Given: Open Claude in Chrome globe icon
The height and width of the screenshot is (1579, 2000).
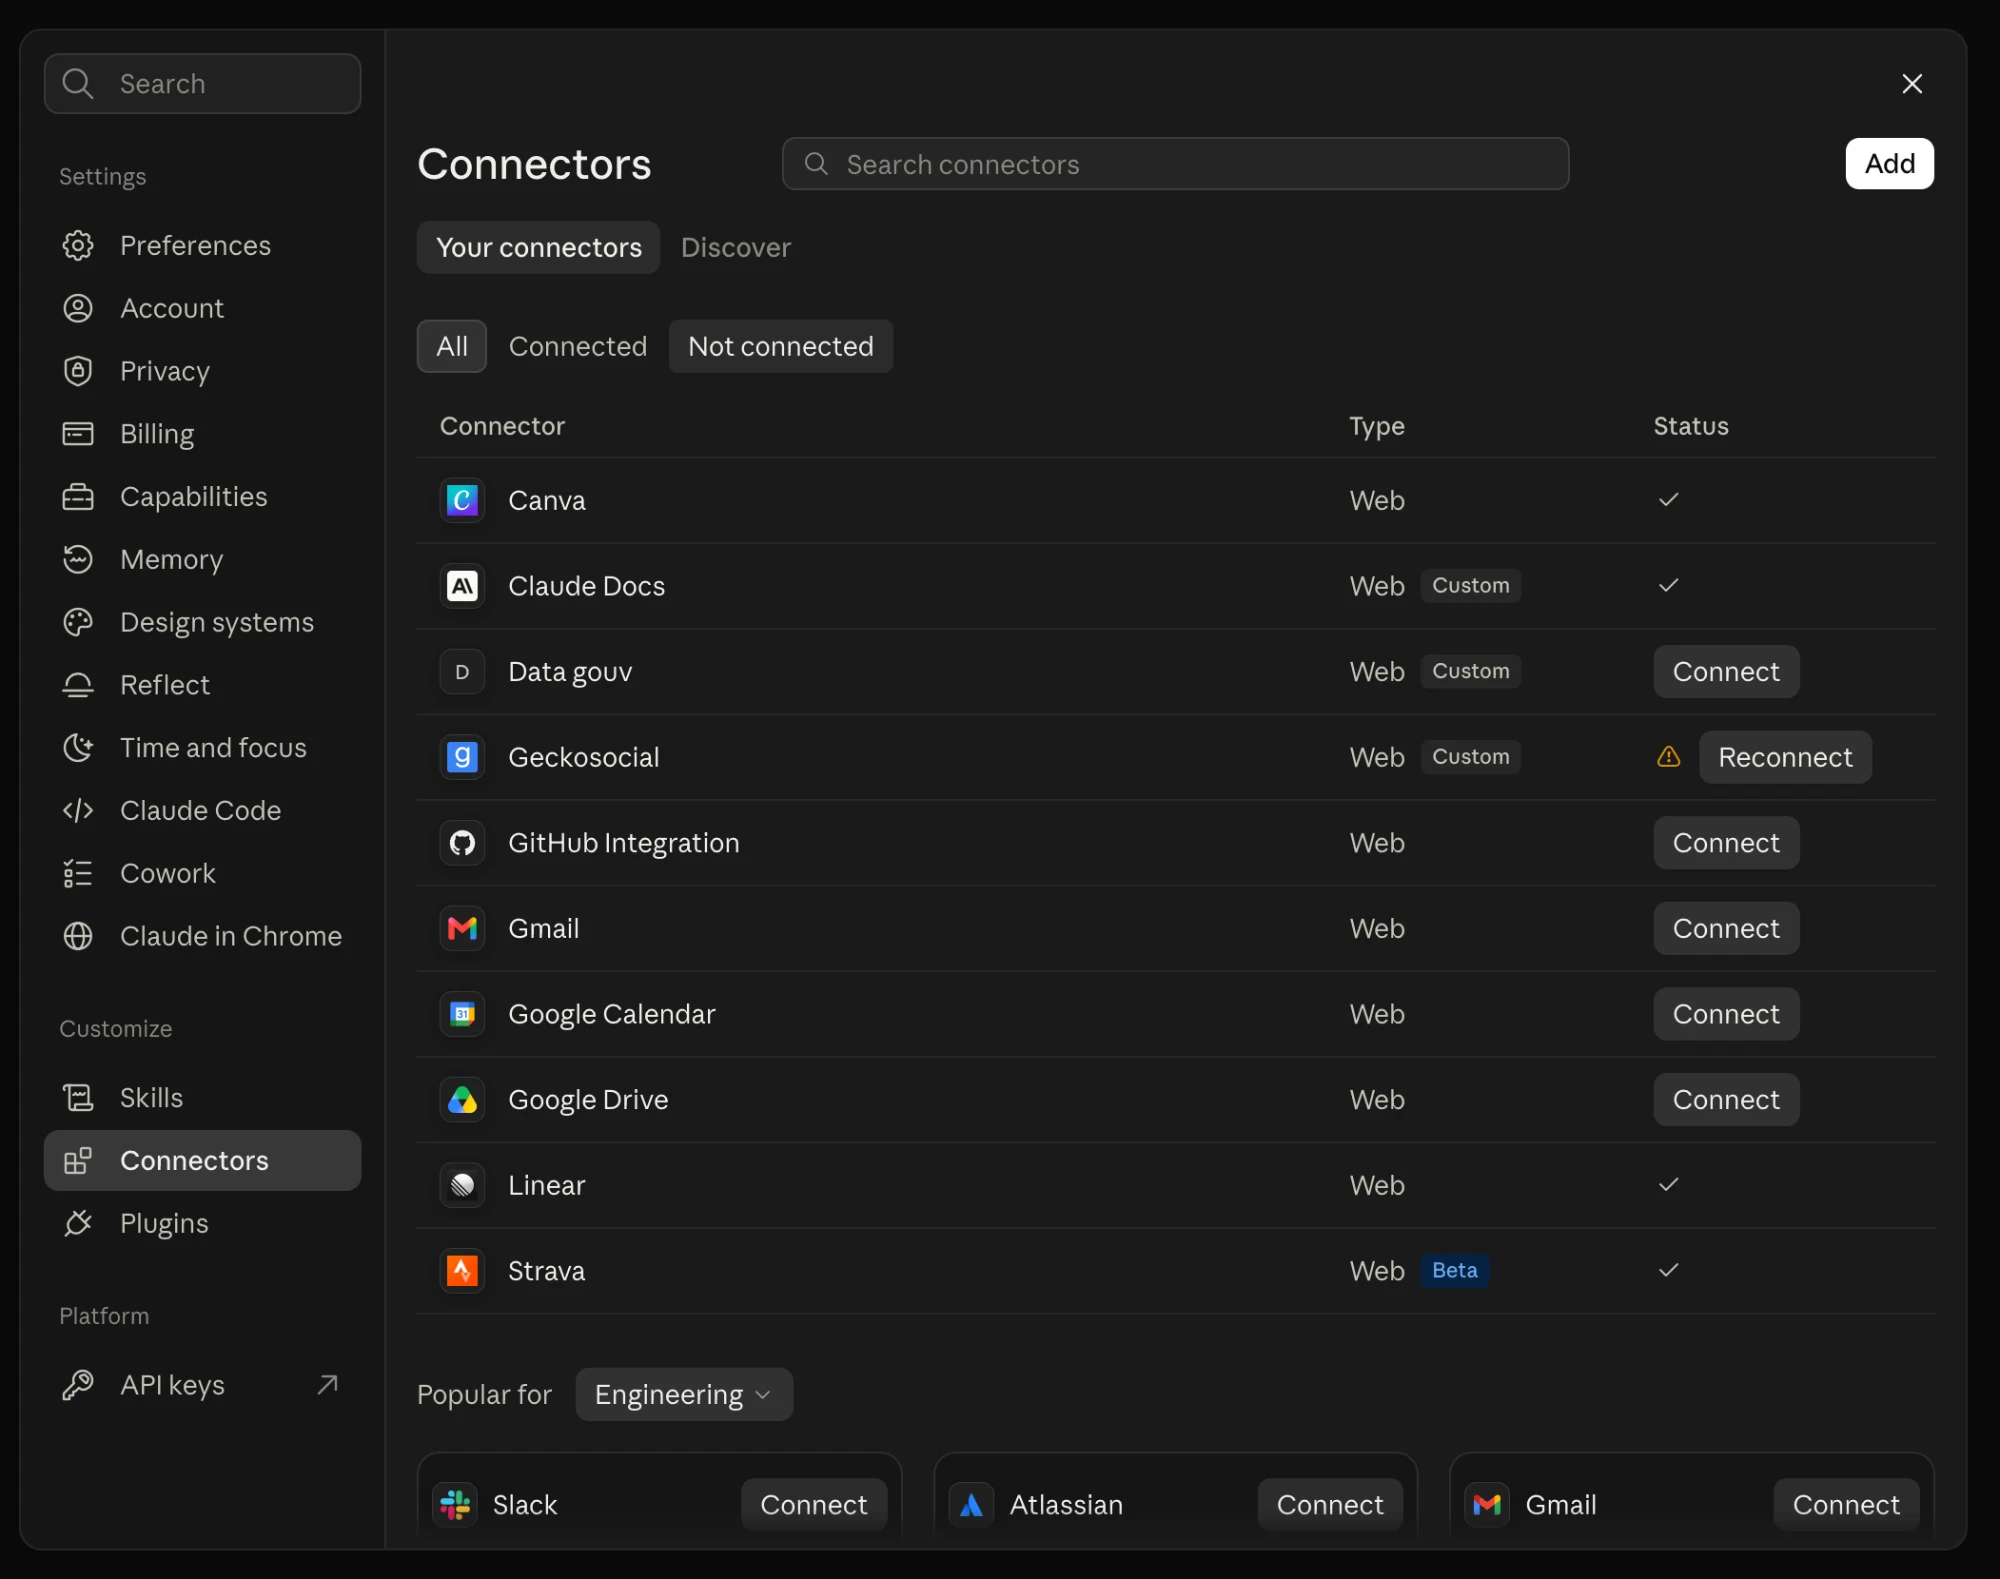Looking at the screenshot, I should tap(78, 936).
